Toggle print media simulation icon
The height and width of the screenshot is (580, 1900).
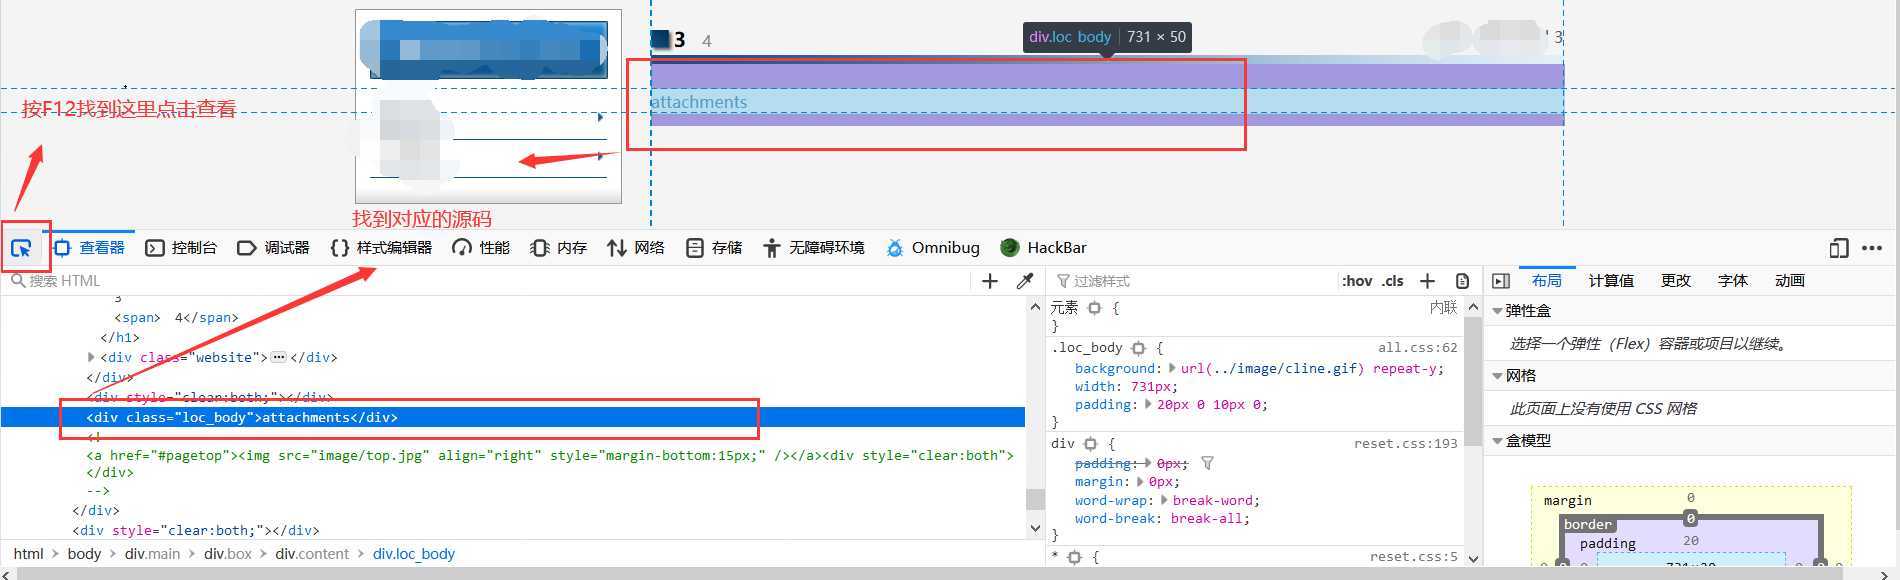[x=1462, y=281]
